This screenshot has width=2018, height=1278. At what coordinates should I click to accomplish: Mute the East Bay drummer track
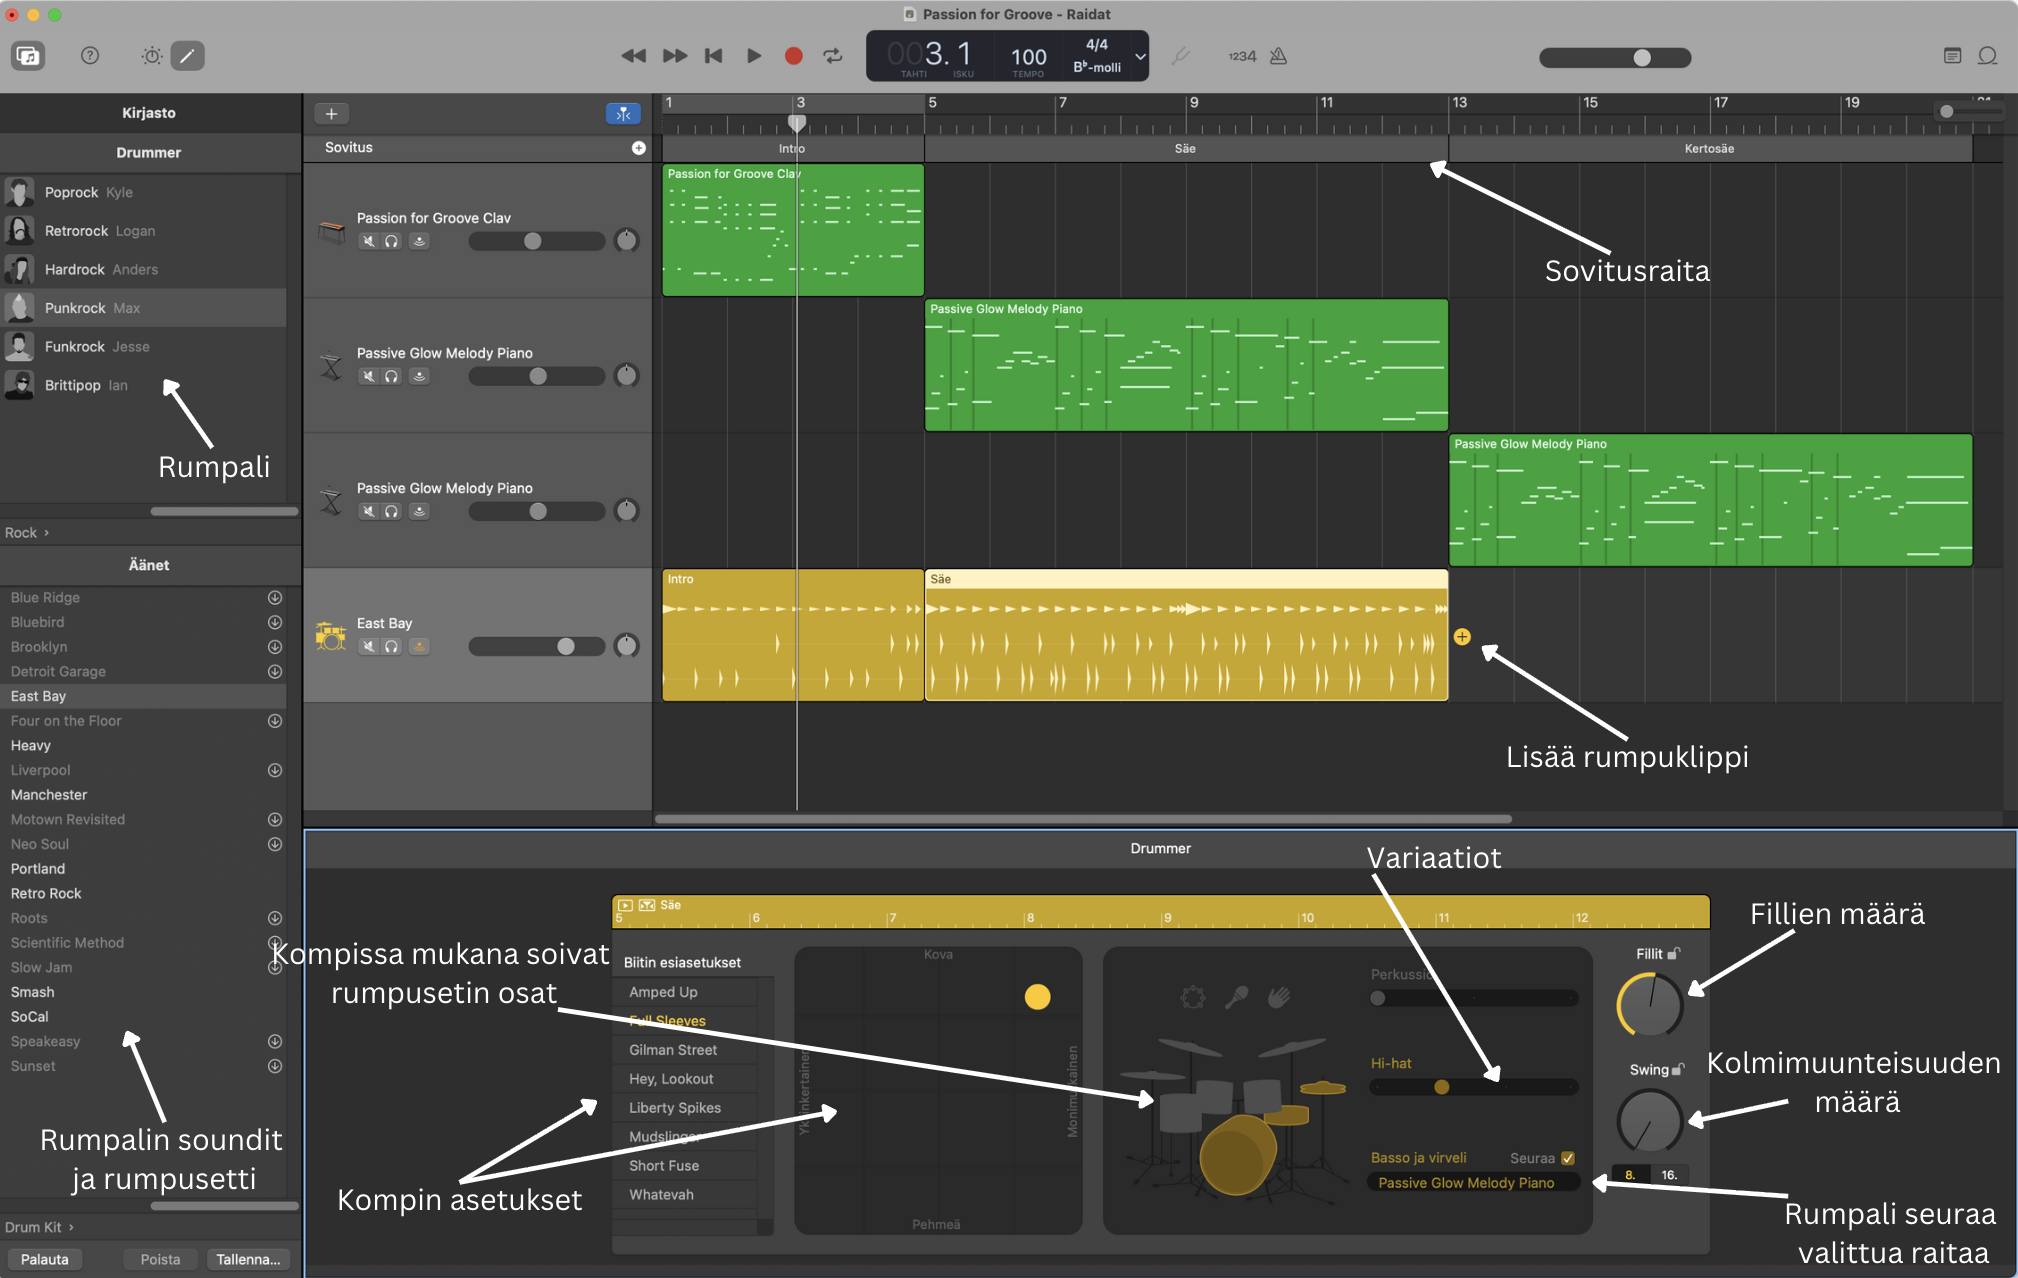coord(369,646)
